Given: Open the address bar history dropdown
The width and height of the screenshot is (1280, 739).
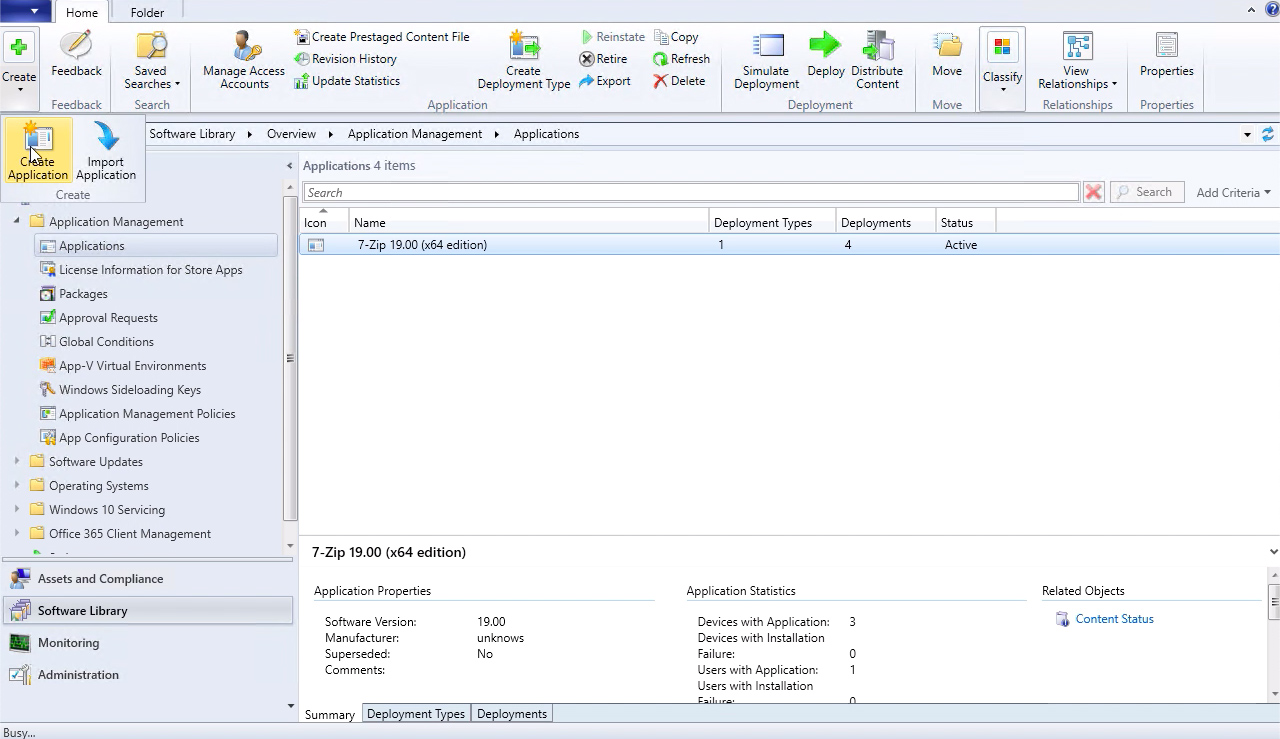Looking at the screenshot, I should [x=1247, y=134].
